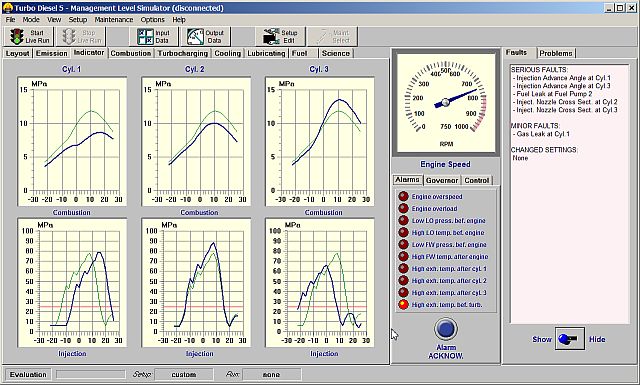Screen dimensions: 640x385
Task: Open the Input Data toolbar button
Action: pos(153,37)
